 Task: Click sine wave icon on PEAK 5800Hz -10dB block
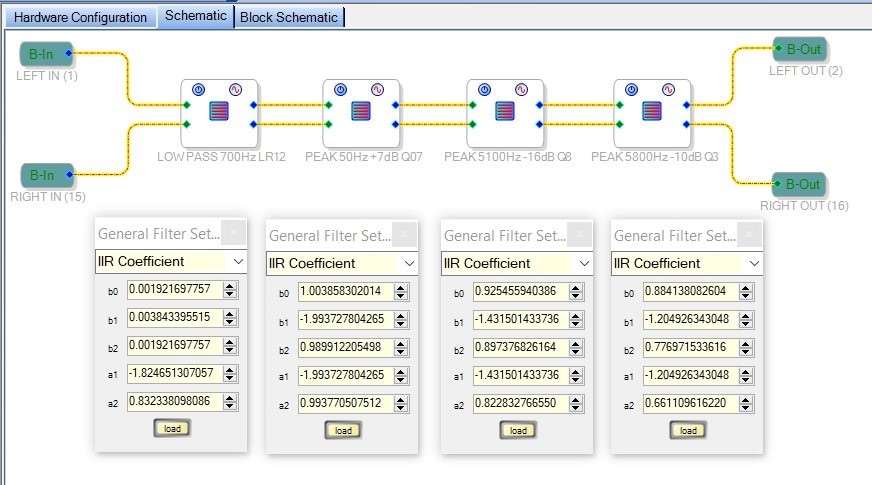coord(668,90)
